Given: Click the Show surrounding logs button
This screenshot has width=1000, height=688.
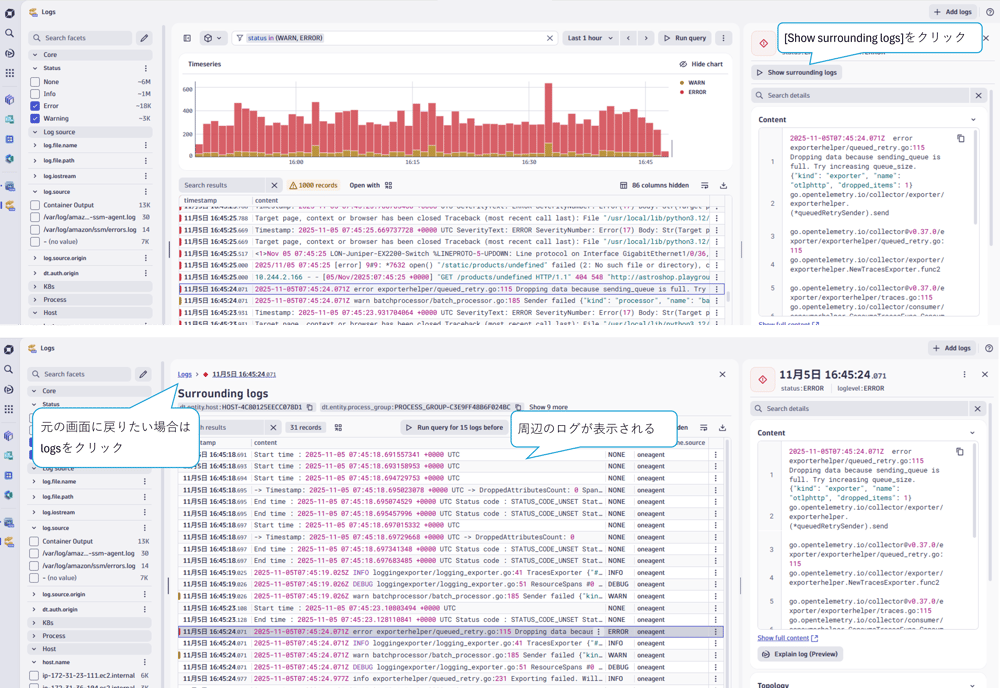Looking at the screenshot, I should pyautogui.click(x=797, y=73).
